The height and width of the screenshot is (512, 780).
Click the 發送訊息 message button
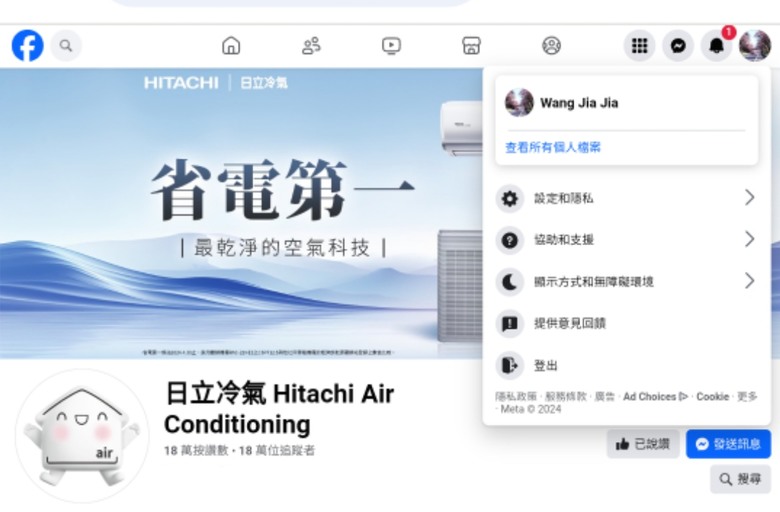[728, 444]
